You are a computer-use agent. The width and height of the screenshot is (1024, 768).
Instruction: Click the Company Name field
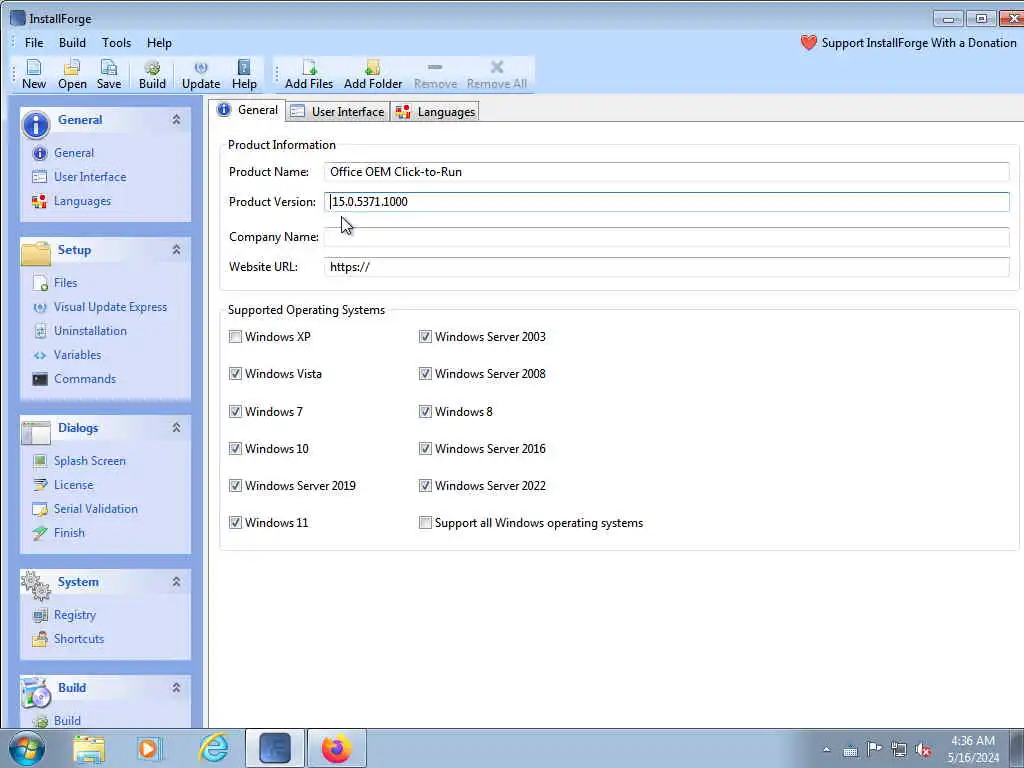(667, 237)
